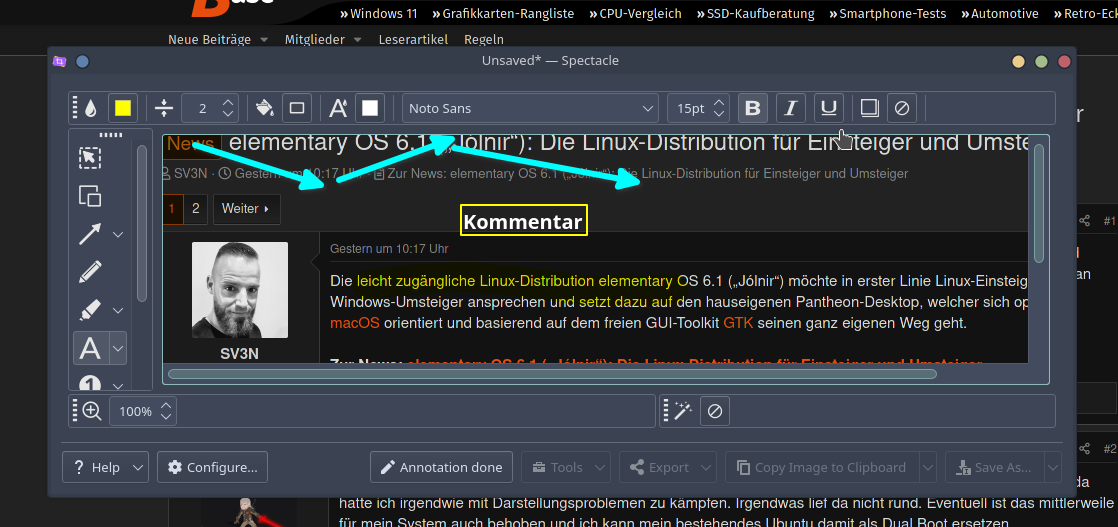This screenshot has width=1118, height=527.
Task: Toggle underline text formatting
Action: pyautogui.click(x=829, y=108)
